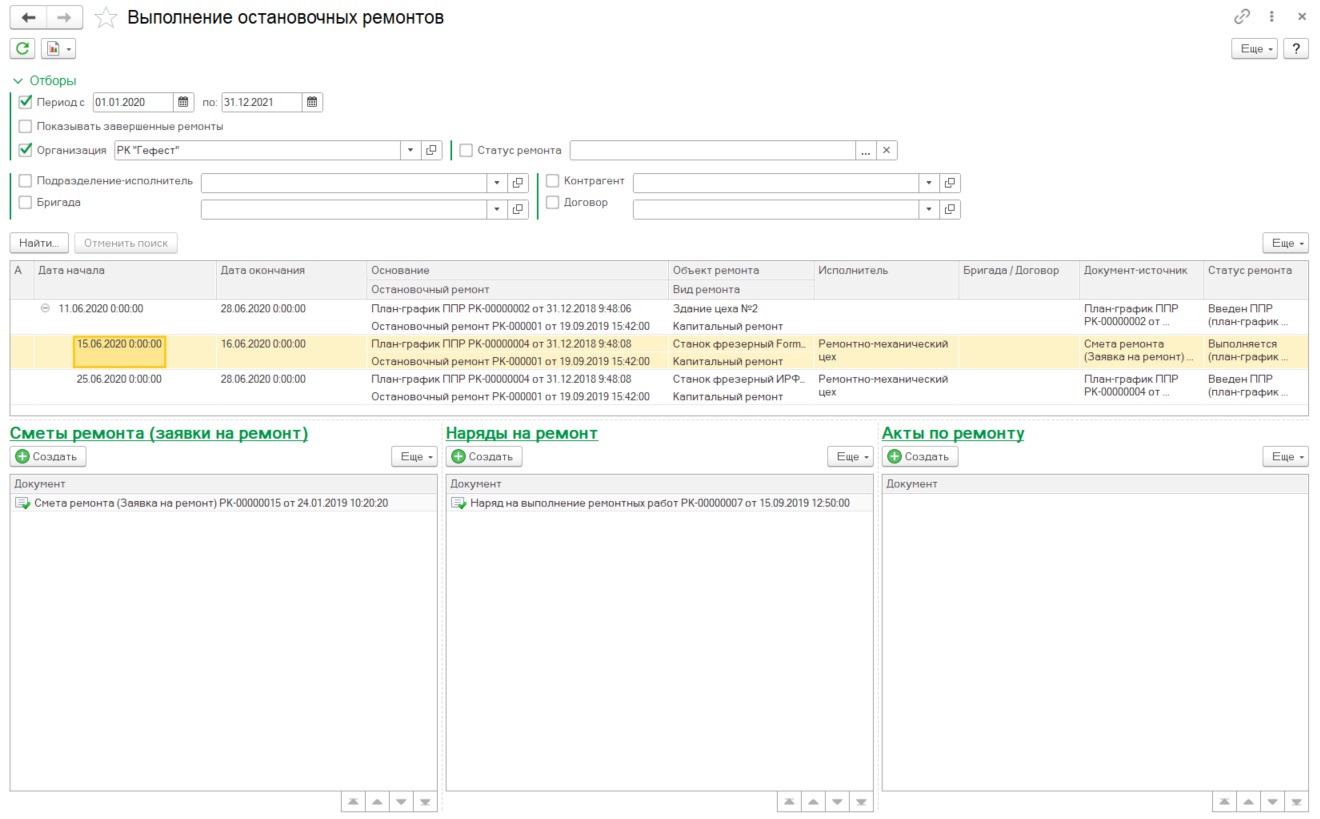Click the open icon next to Организация field
Screen dimensions: 1320x819
point(432,150)
